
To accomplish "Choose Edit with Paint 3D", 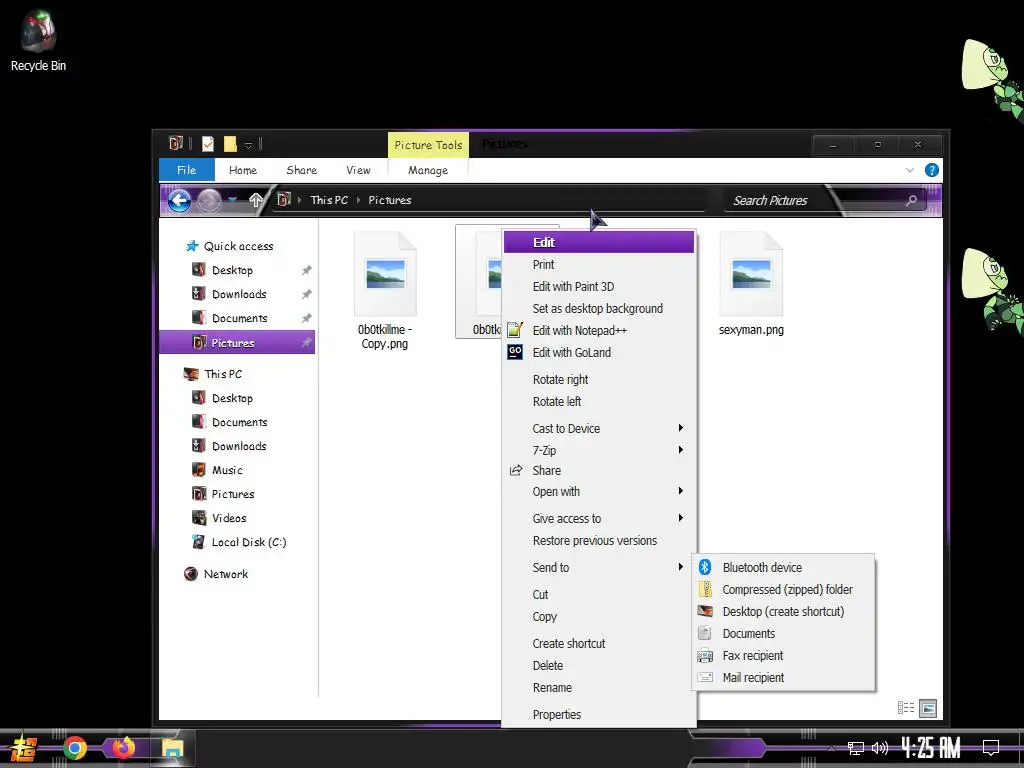I will coord(599,287).
